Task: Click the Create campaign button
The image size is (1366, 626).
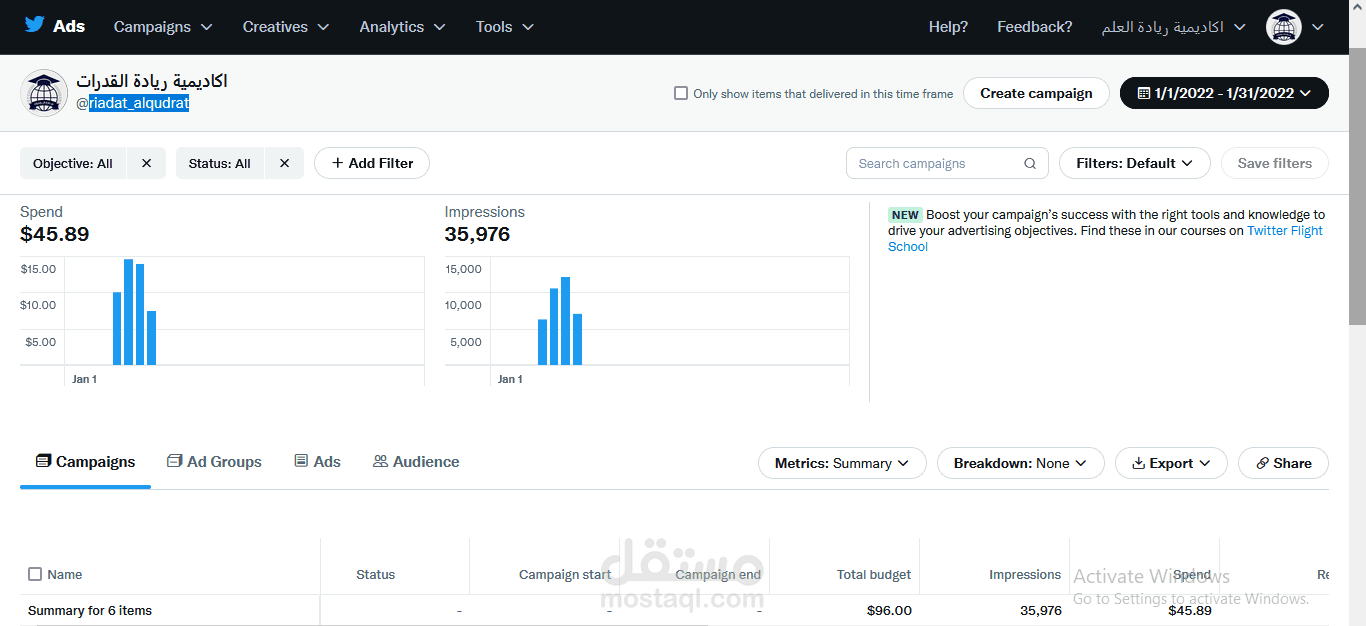Action: (1036, 93)
